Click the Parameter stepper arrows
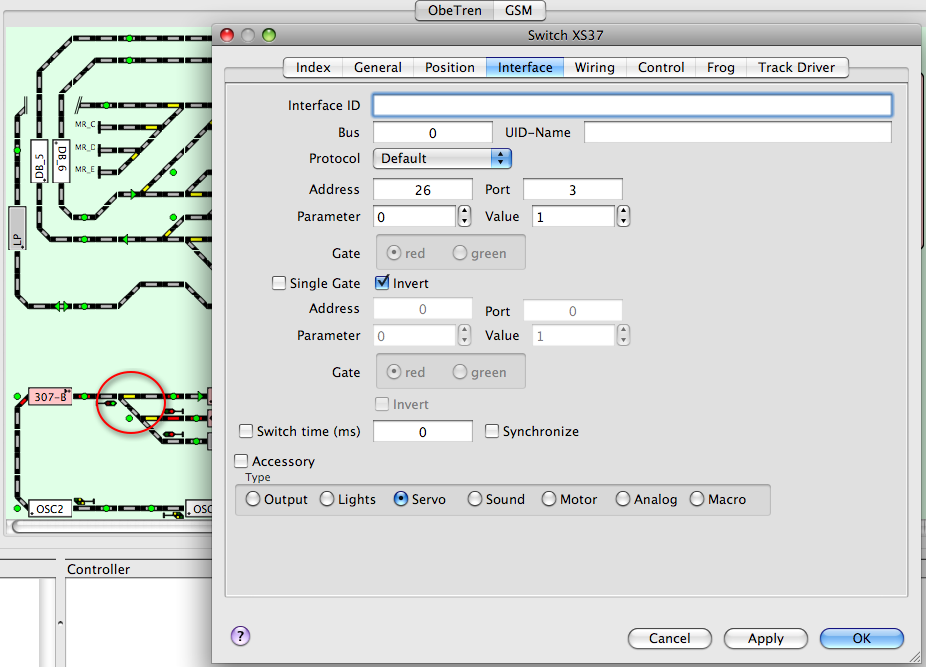Screen dimensions: 926x667 pyautogui.click(x=465, y=217)
